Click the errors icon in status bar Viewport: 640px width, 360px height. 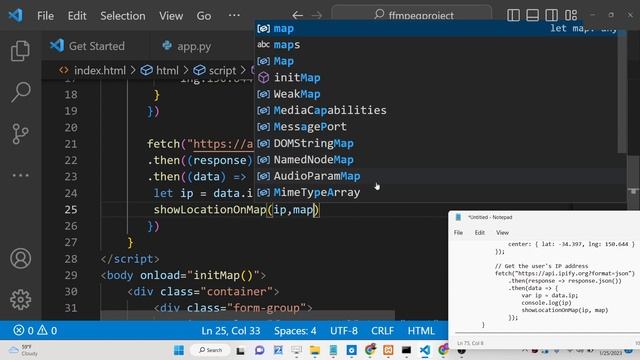click(x=19, y=330)
